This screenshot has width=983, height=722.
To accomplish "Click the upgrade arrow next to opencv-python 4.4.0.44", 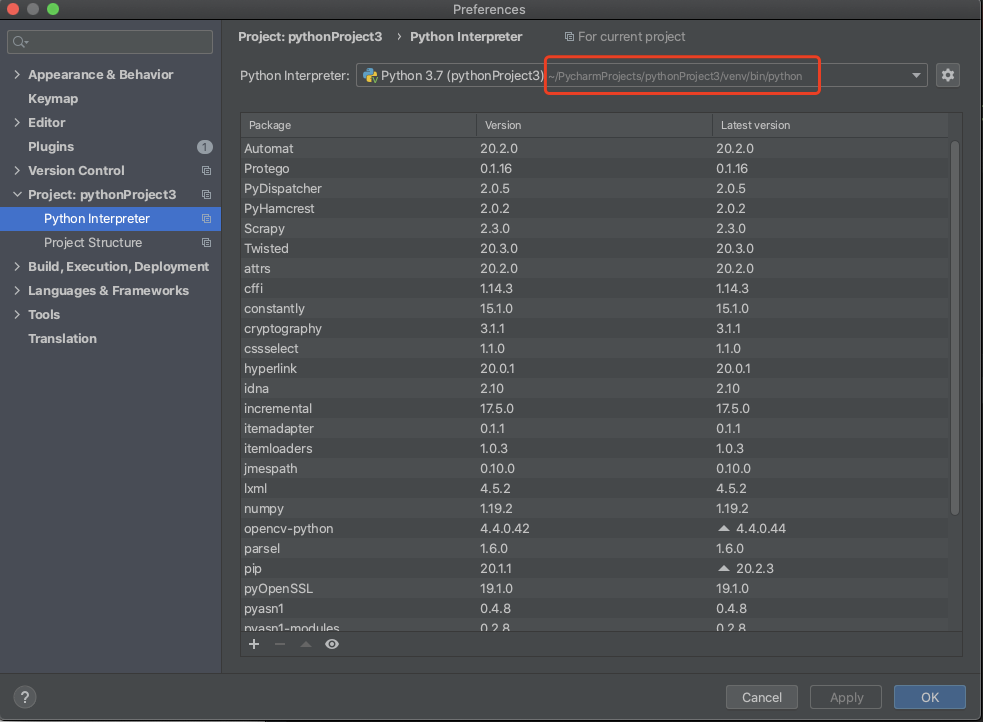I will pyautogui.click(x=723, y=528).
